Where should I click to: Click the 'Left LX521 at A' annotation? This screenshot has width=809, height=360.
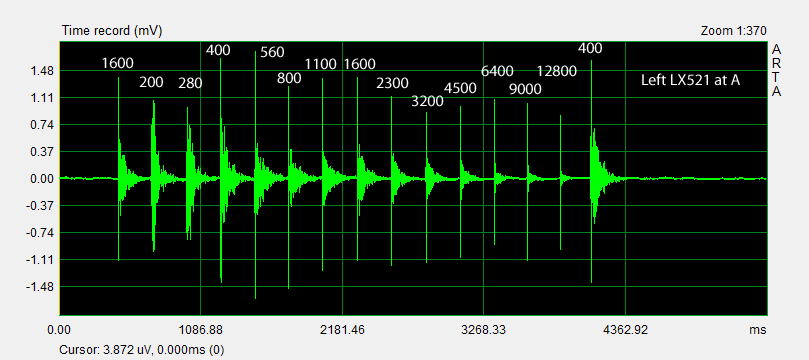[690, 80]
